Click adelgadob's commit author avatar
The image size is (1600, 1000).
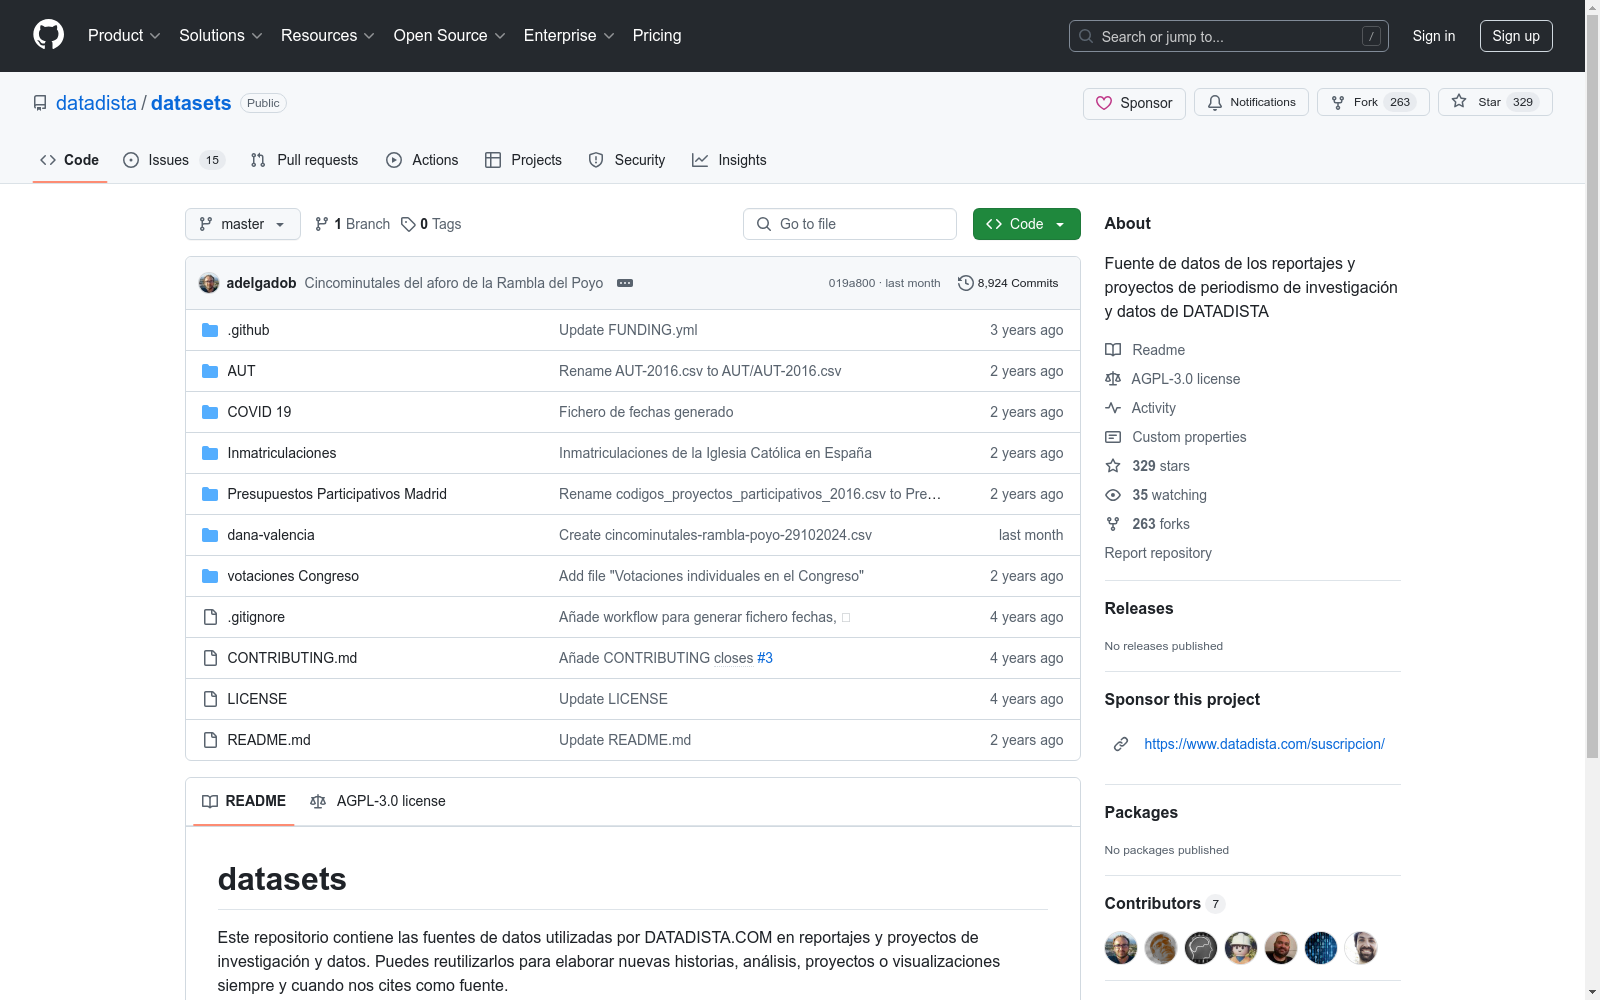point(209,283)
